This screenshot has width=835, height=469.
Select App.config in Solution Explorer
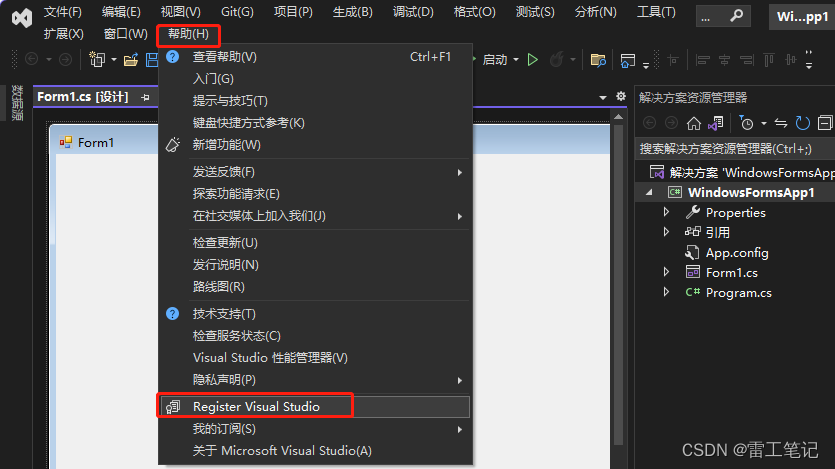737,252
